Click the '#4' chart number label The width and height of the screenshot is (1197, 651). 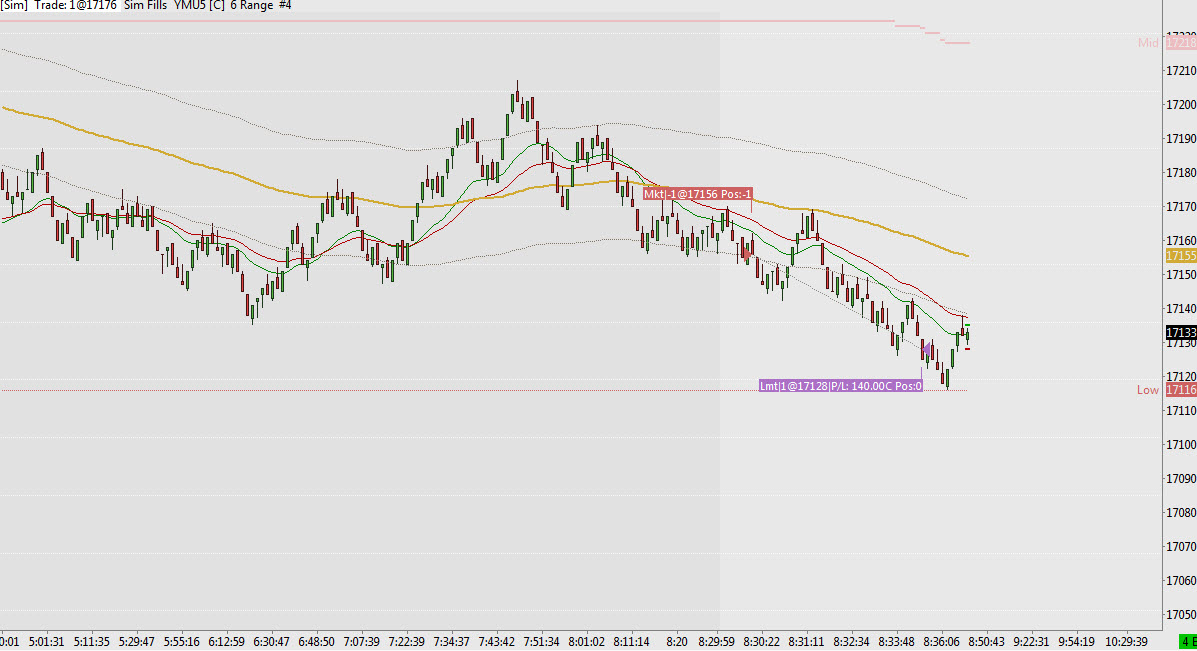click(x=285, y=5)
